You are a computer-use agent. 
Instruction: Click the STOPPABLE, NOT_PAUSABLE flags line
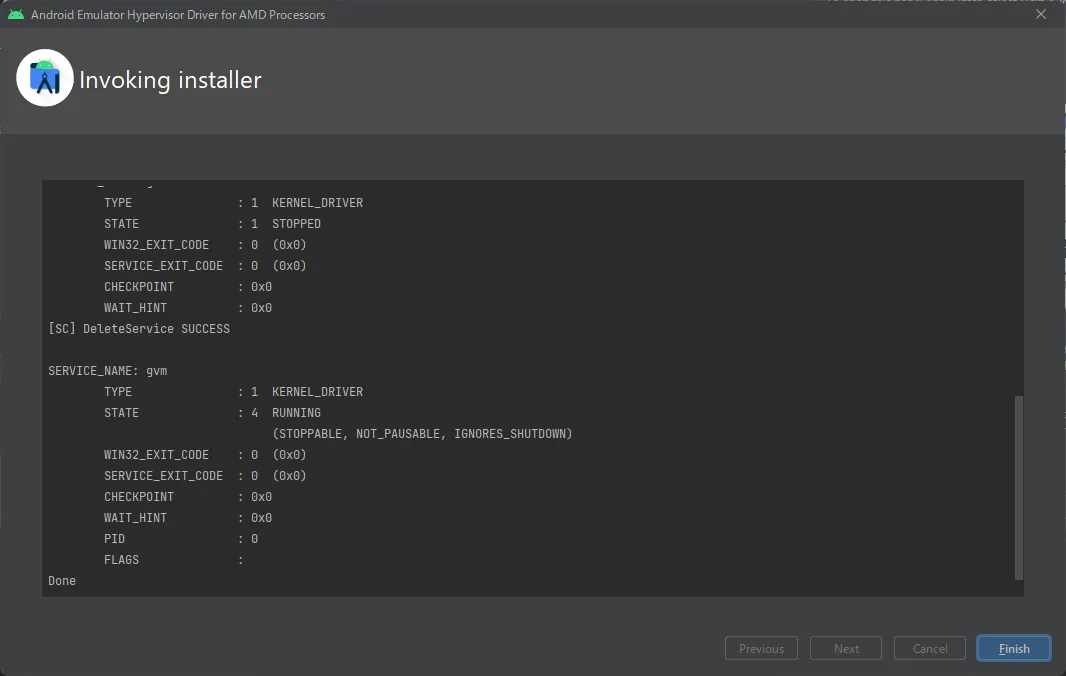click(421, 434)
